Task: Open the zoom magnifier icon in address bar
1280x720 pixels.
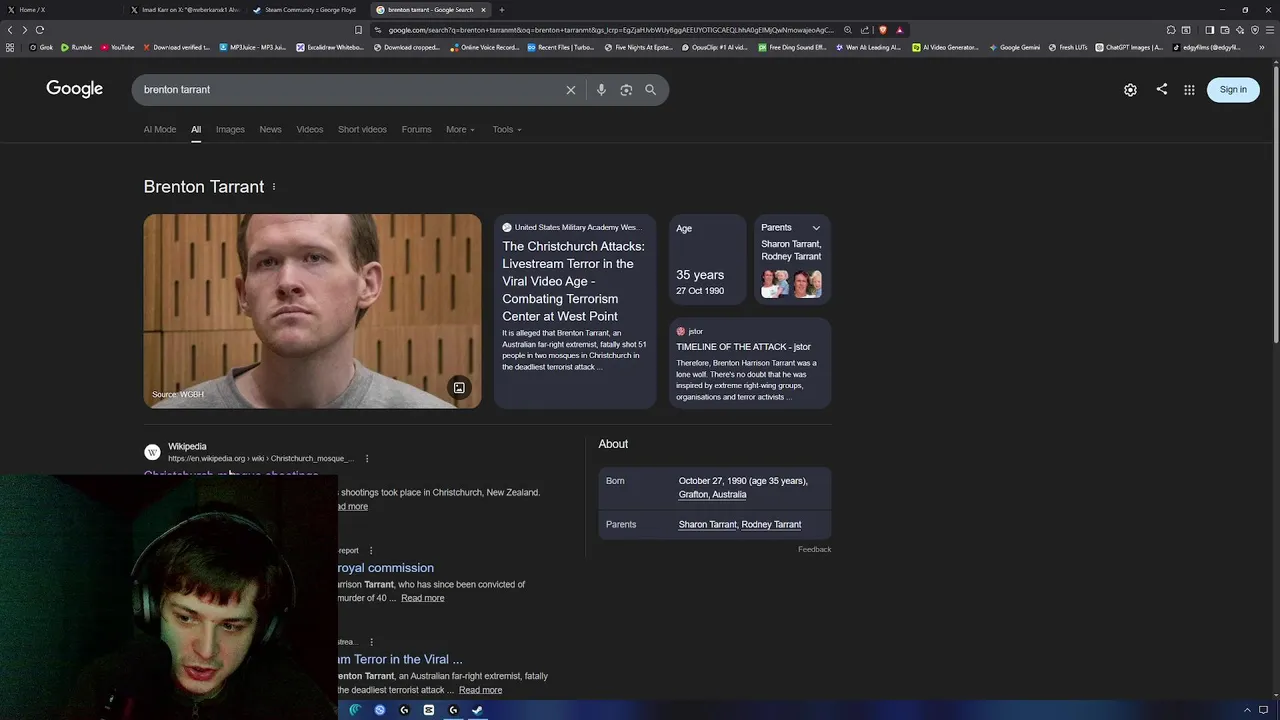Action: (x=848, y=30)
